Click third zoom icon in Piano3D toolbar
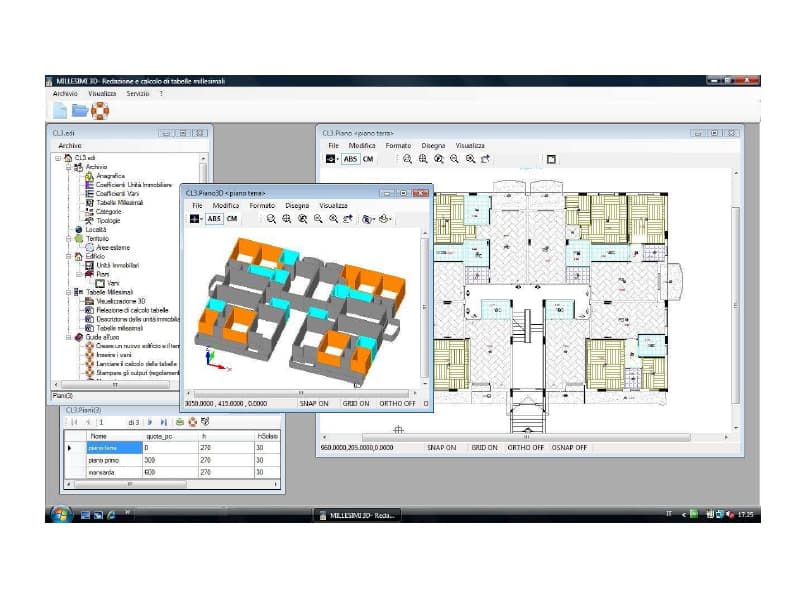The height and width of the screenshot is (600, 800). point(303,219)
